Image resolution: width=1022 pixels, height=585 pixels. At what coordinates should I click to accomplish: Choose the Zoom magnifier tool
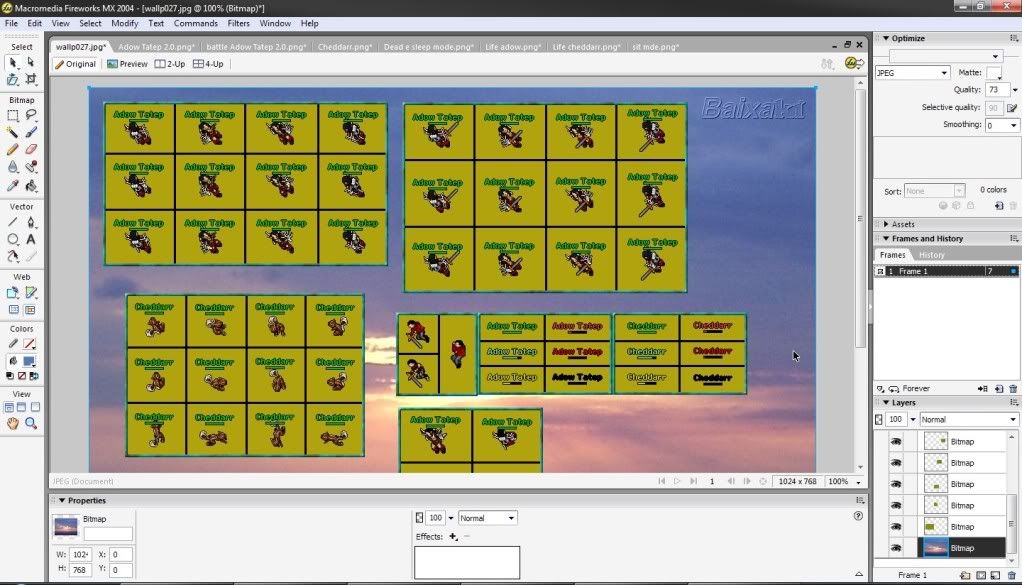coord(31,424)
